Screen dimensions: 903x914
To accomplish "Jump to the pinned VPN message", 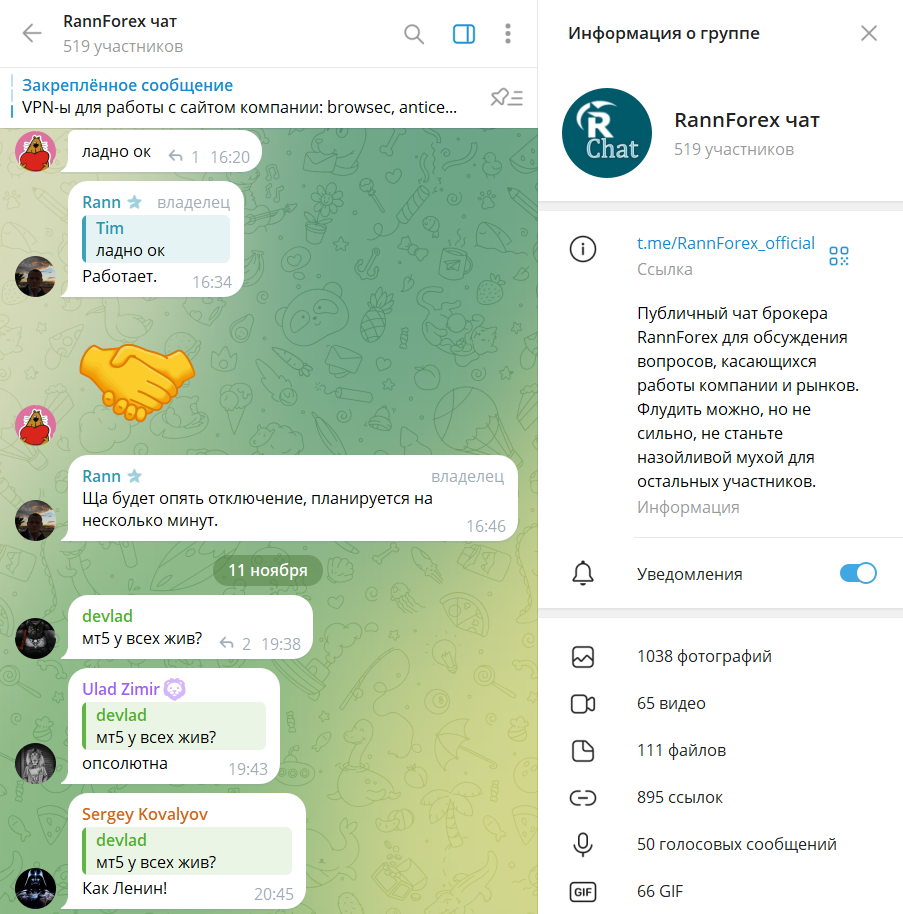I will pyautogui.click(x=239, y=97).
